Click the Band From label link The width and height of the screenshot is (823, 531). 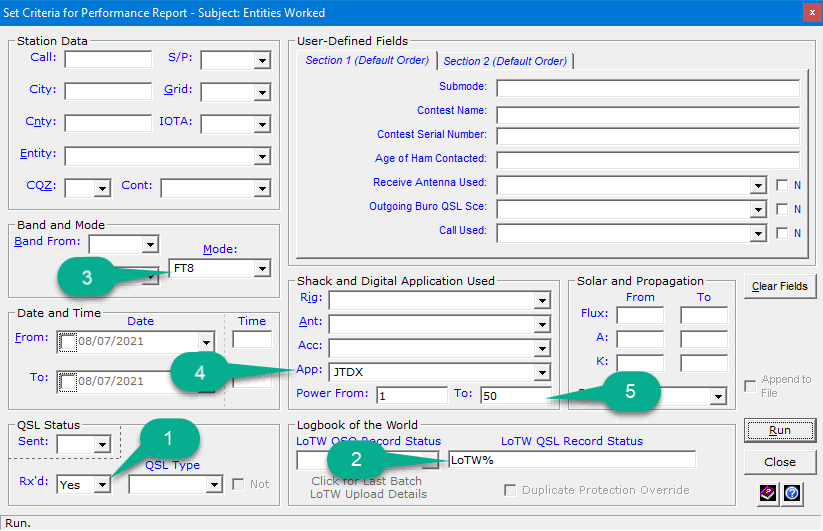(47, 241)
